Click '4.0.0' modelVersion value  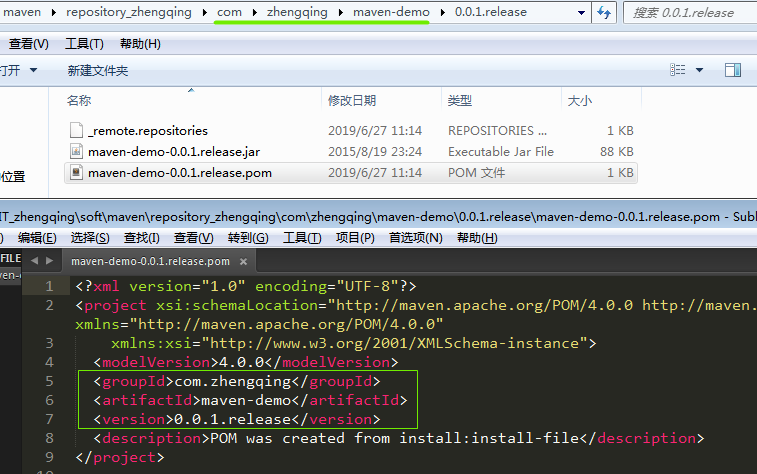(x=241, y=362)
